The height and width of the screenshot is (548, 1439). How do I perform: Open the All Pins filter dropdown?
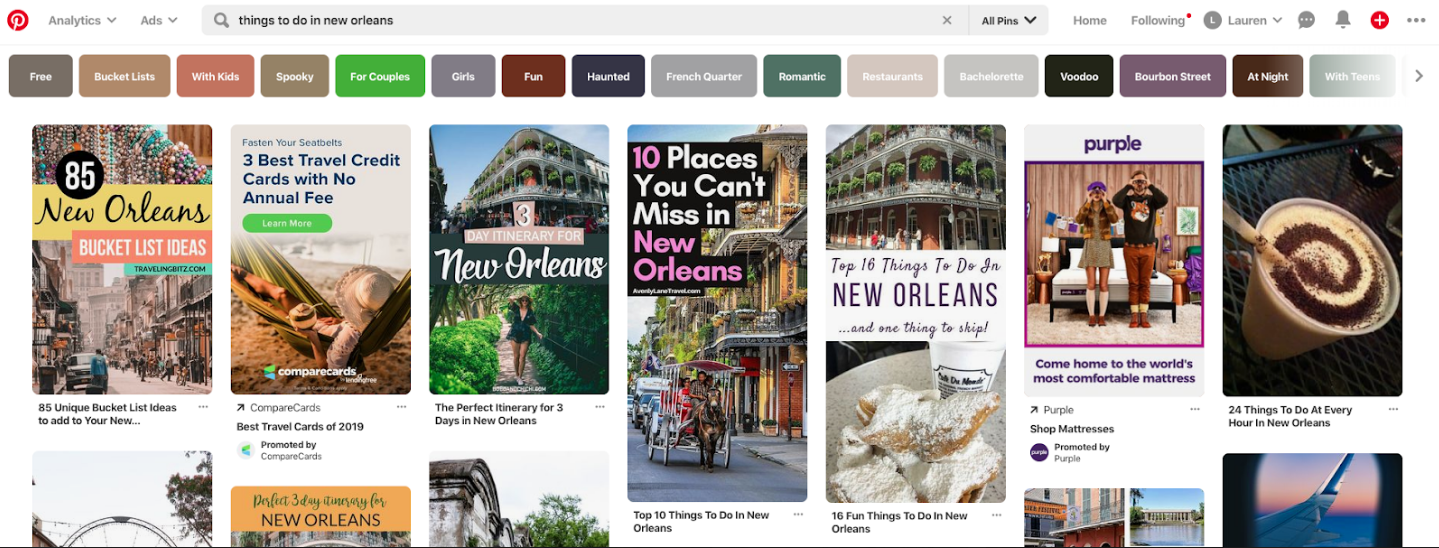1008,20
